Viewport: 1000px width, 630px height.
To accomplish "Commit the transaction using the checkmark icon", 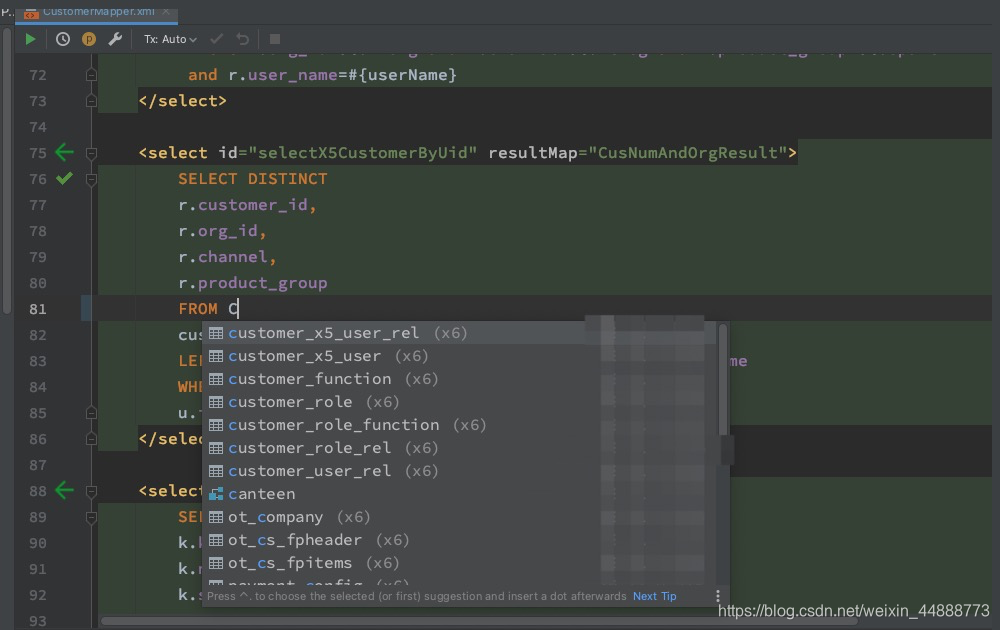I will (218, 38).
